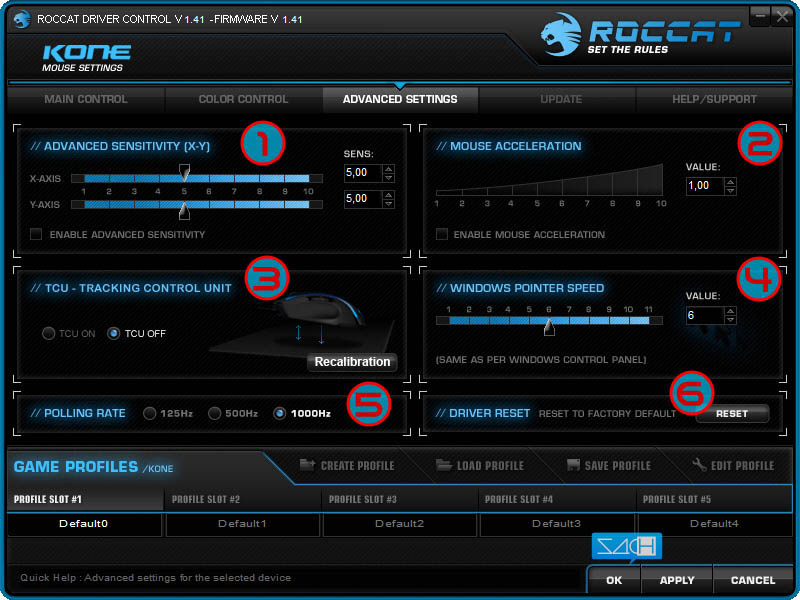Decrease X-axis sensitivity with down arrow
Image resolution: width=800 pixels, height=600 pixels.
tap(389, 178)
